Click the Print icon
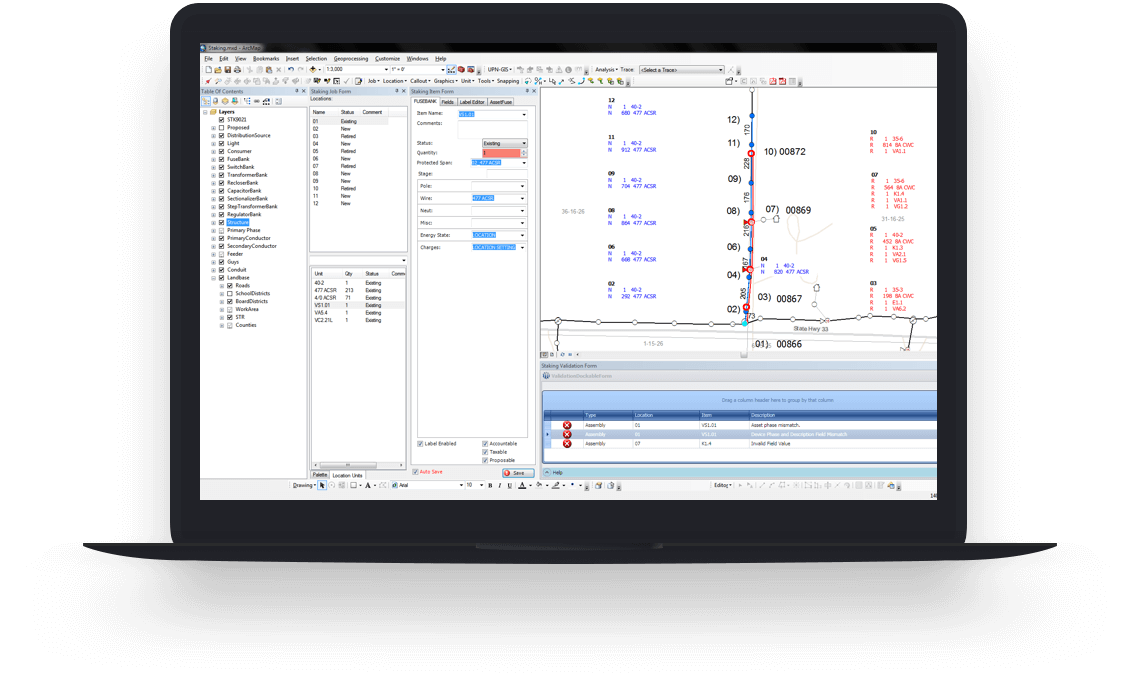Screen dimensions: 1137x673 click(x=237, y=70)
